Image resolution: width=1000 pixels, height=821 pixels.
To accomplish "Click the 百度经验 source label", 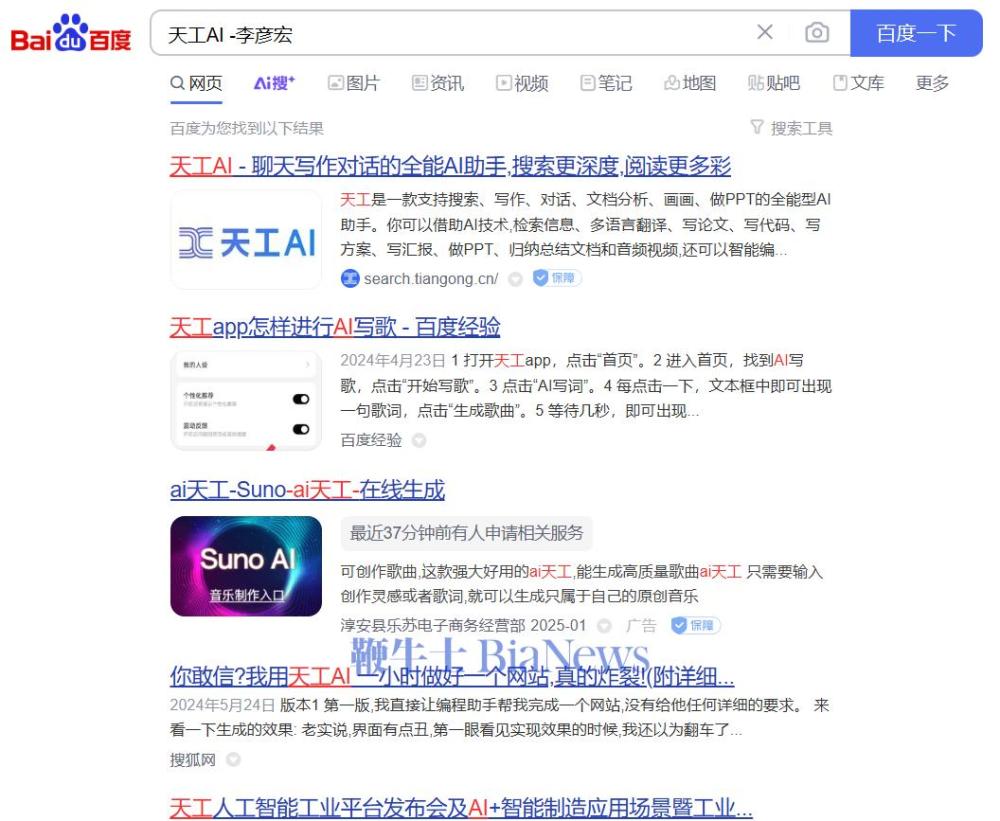I will tap(371, 440).
